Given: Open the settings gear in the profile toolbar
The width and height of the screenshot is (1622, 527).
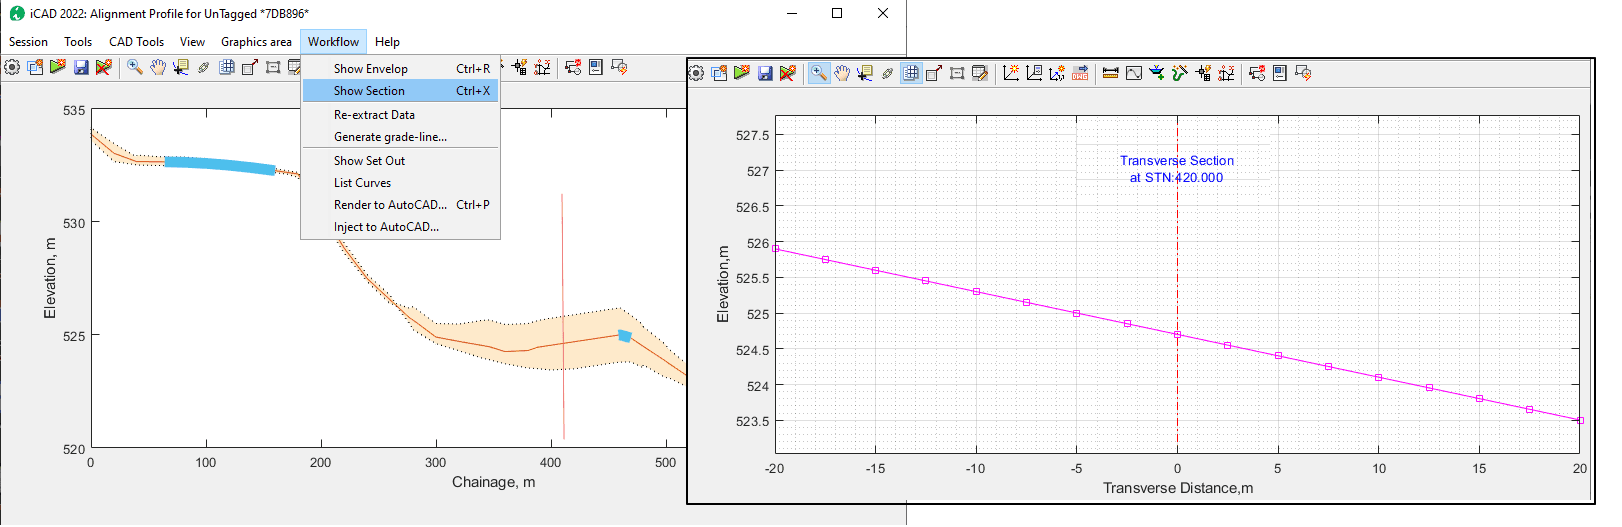Looking at the screenshot, I should click(x=12, y=67).
